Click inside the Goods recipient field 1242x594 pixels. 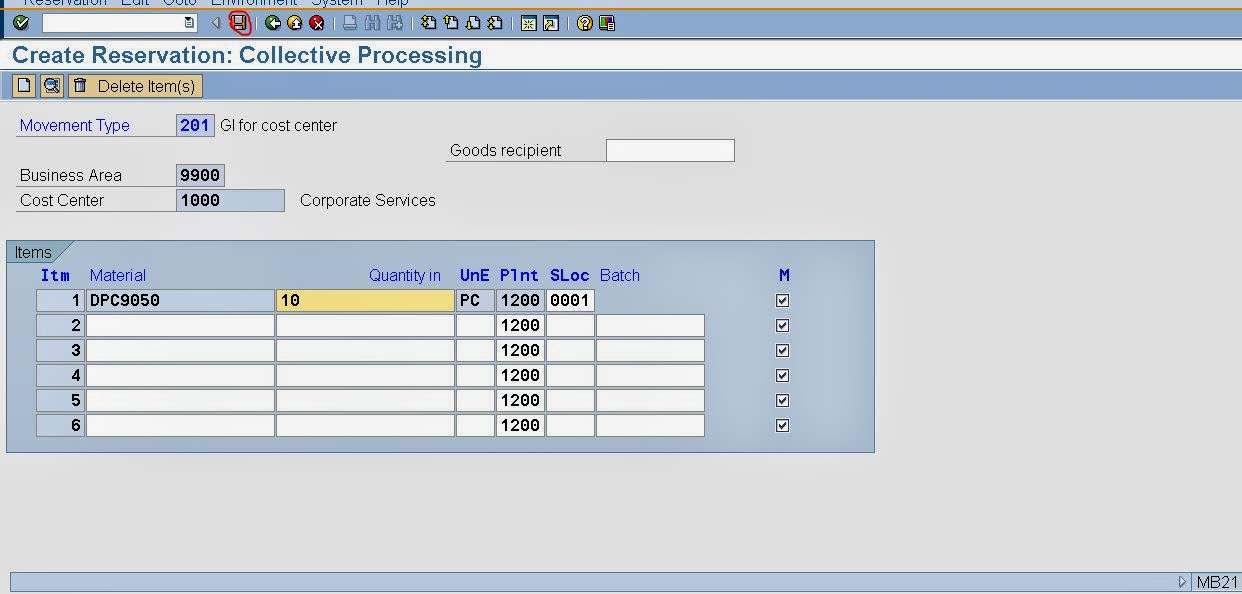point(670,150)
